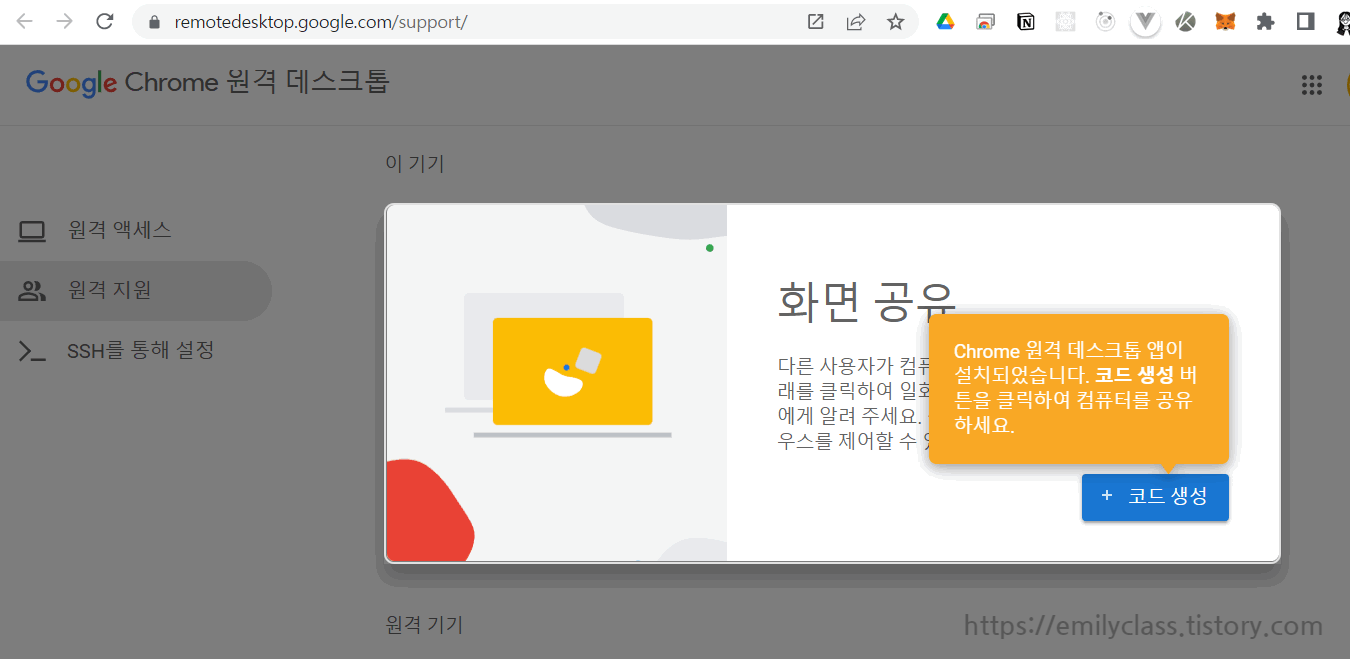Click the open-in-app icon in address bar
Screen dimensions: 1350x659
(815, 21)
